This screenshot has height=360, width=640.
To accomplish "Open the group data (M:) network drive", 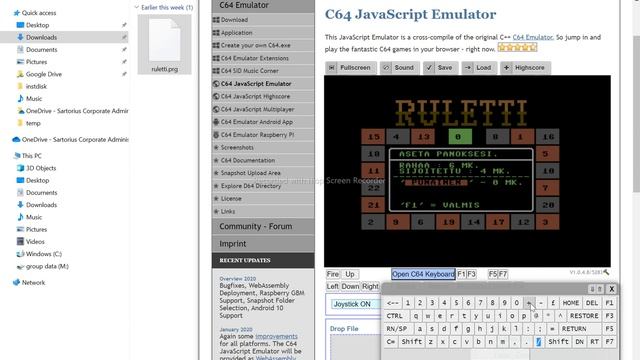I will click(47, 266).
